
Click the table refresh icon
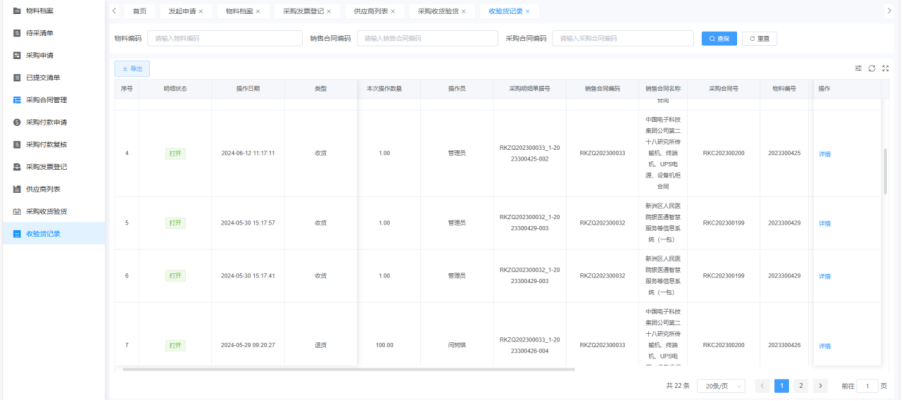point(871,68)
